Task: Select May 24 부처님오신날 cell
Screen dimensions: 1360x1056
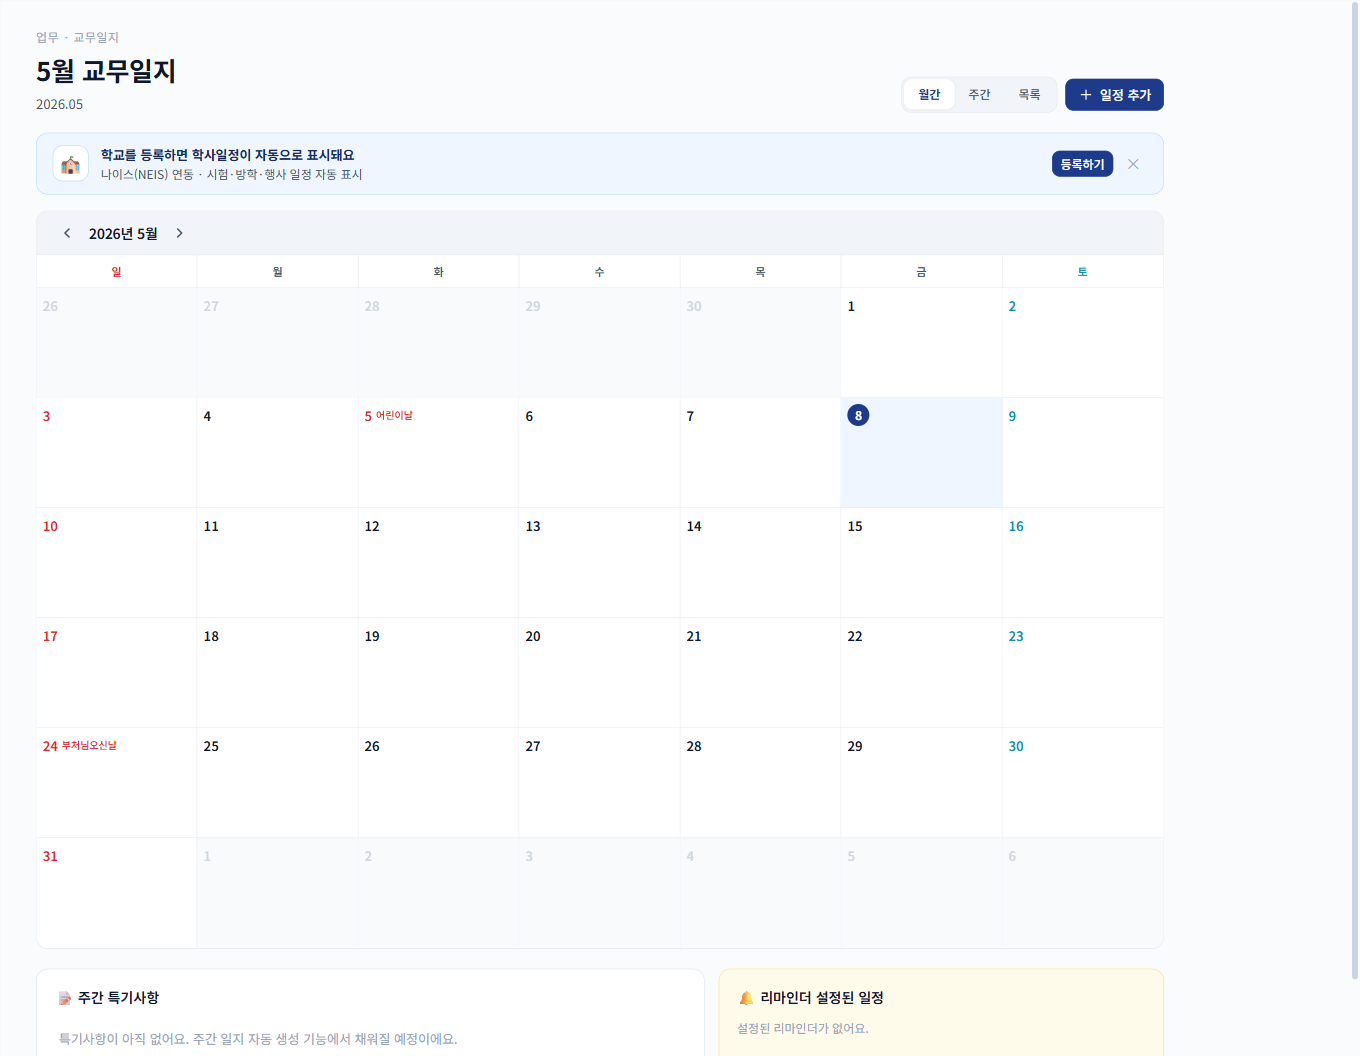Action: 116,783
